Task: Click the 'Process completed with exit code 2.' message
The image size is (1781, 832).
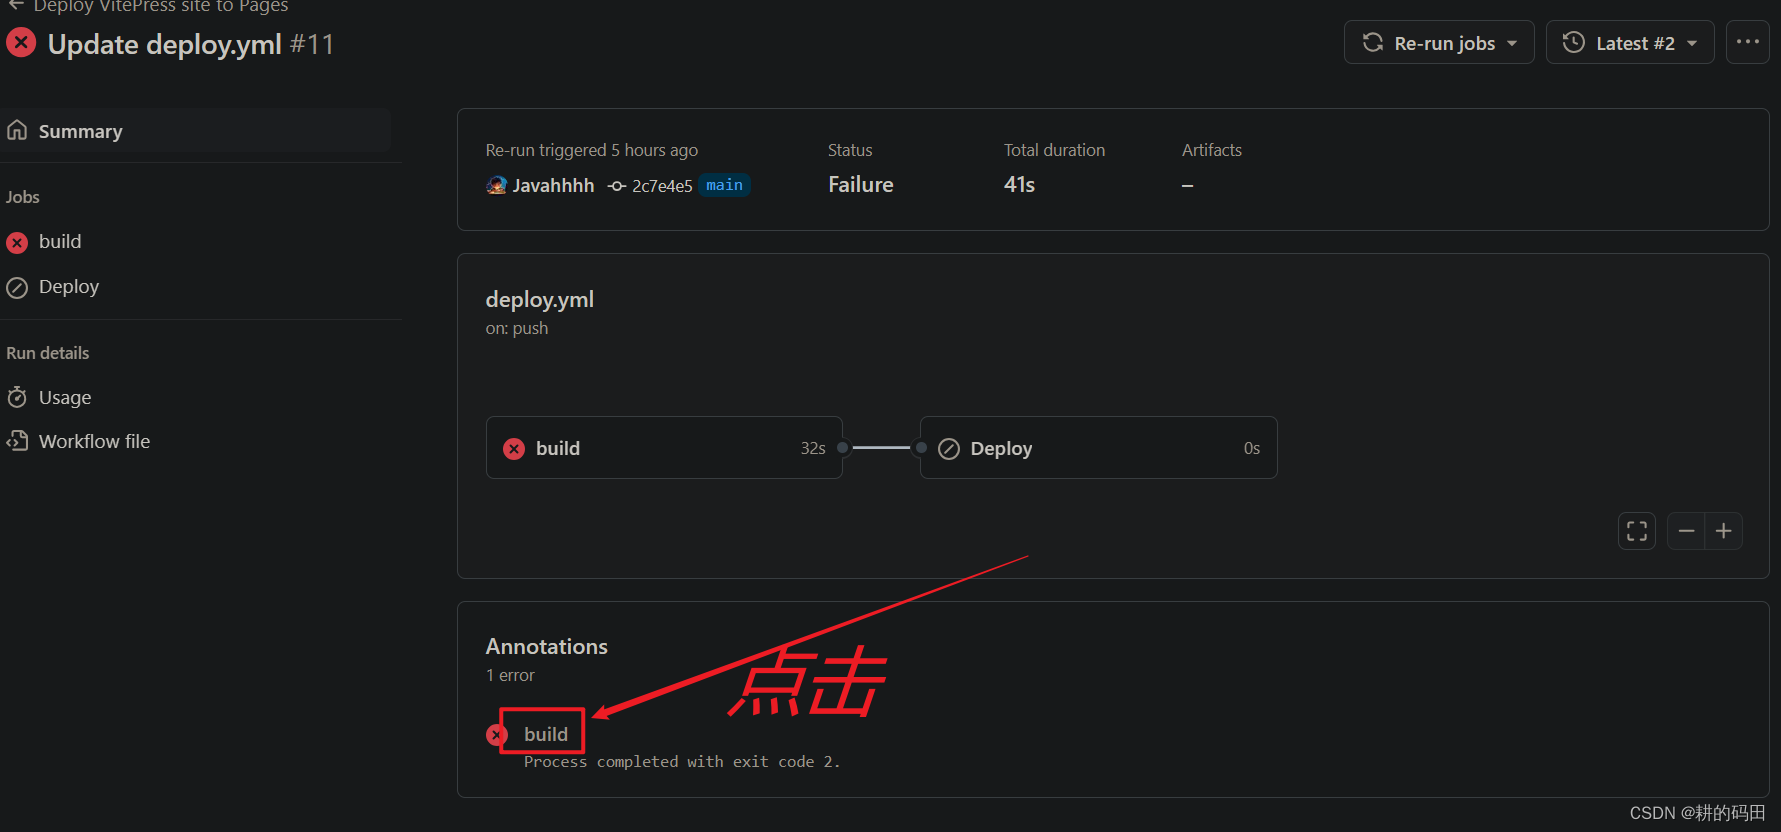Action: (682, 762)
